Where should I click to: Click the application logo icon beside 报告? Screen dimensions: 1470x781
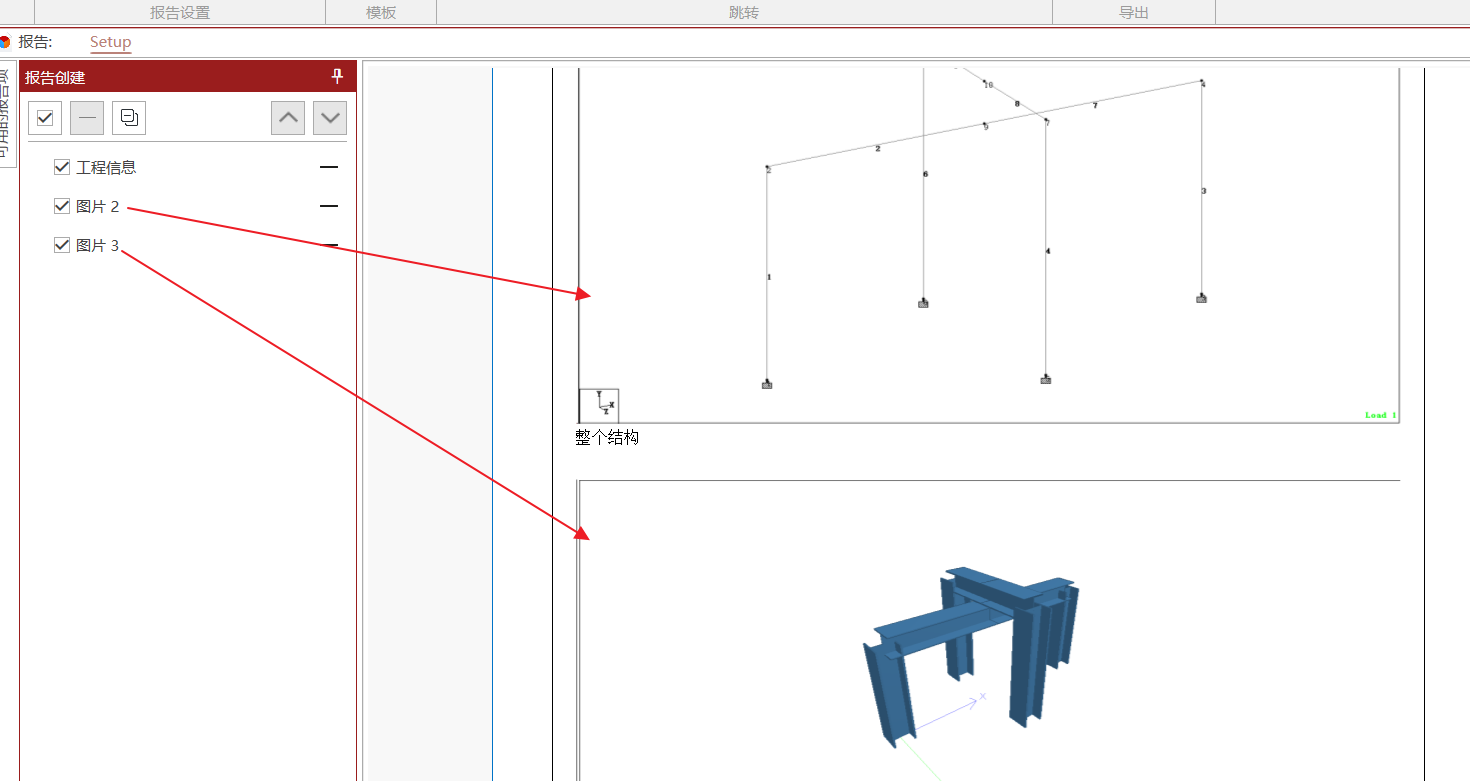click(x=4, y=42)
